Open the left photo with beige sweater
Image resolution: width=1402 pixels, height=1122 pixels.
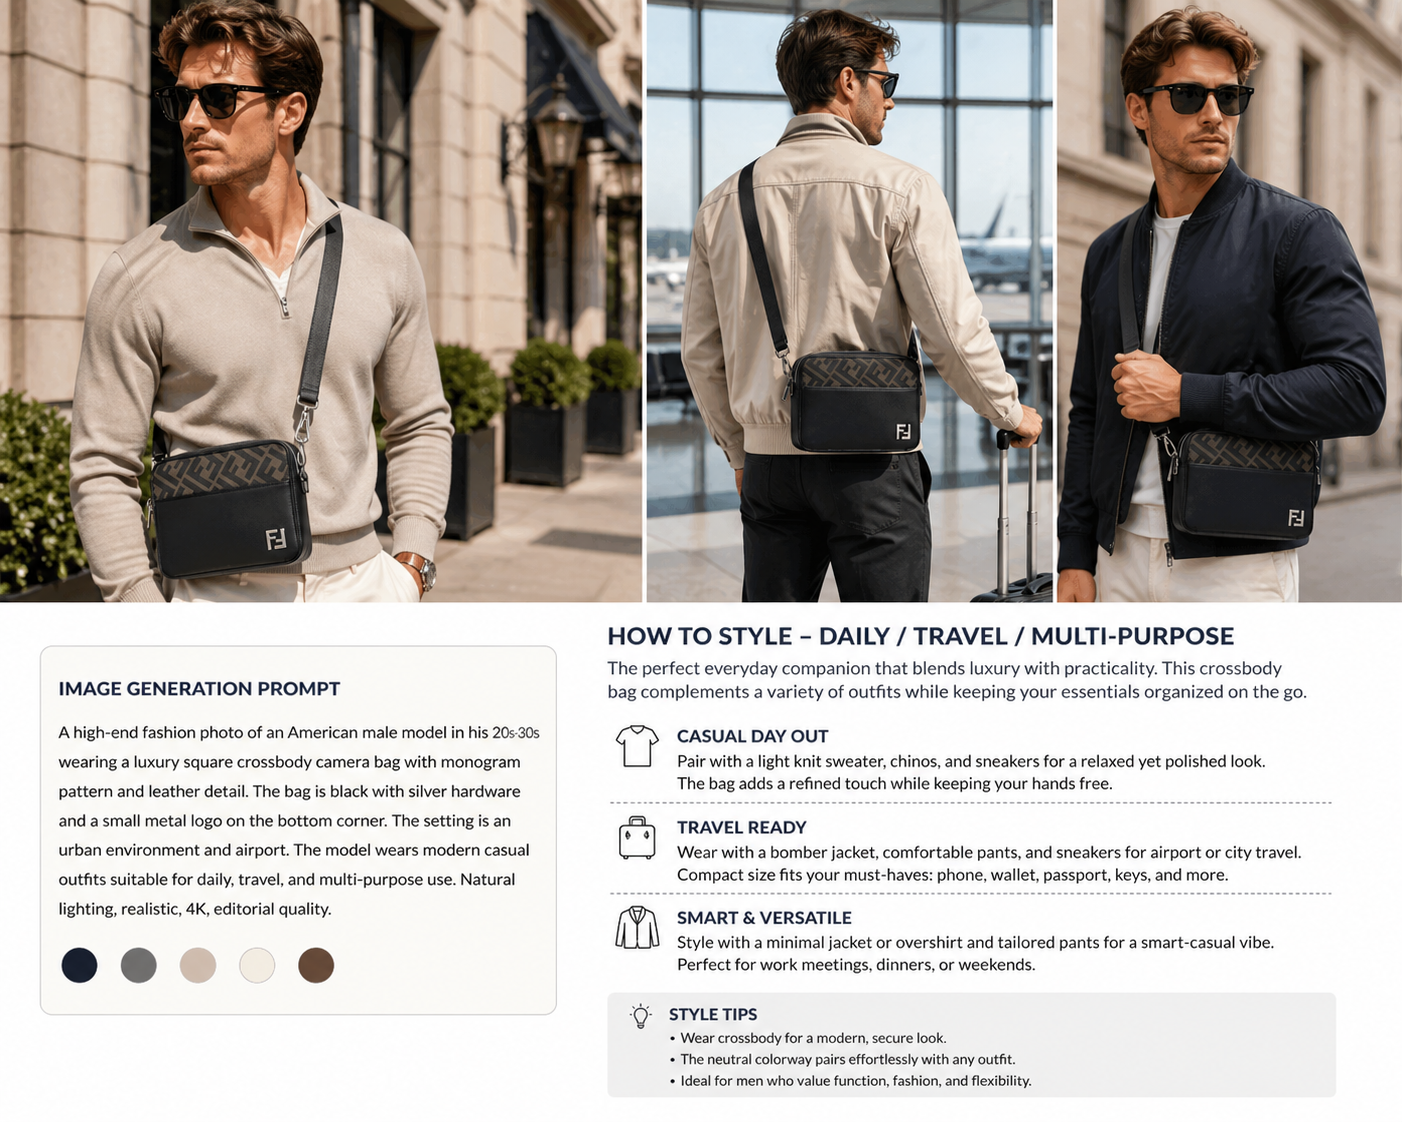coord(321,301)
